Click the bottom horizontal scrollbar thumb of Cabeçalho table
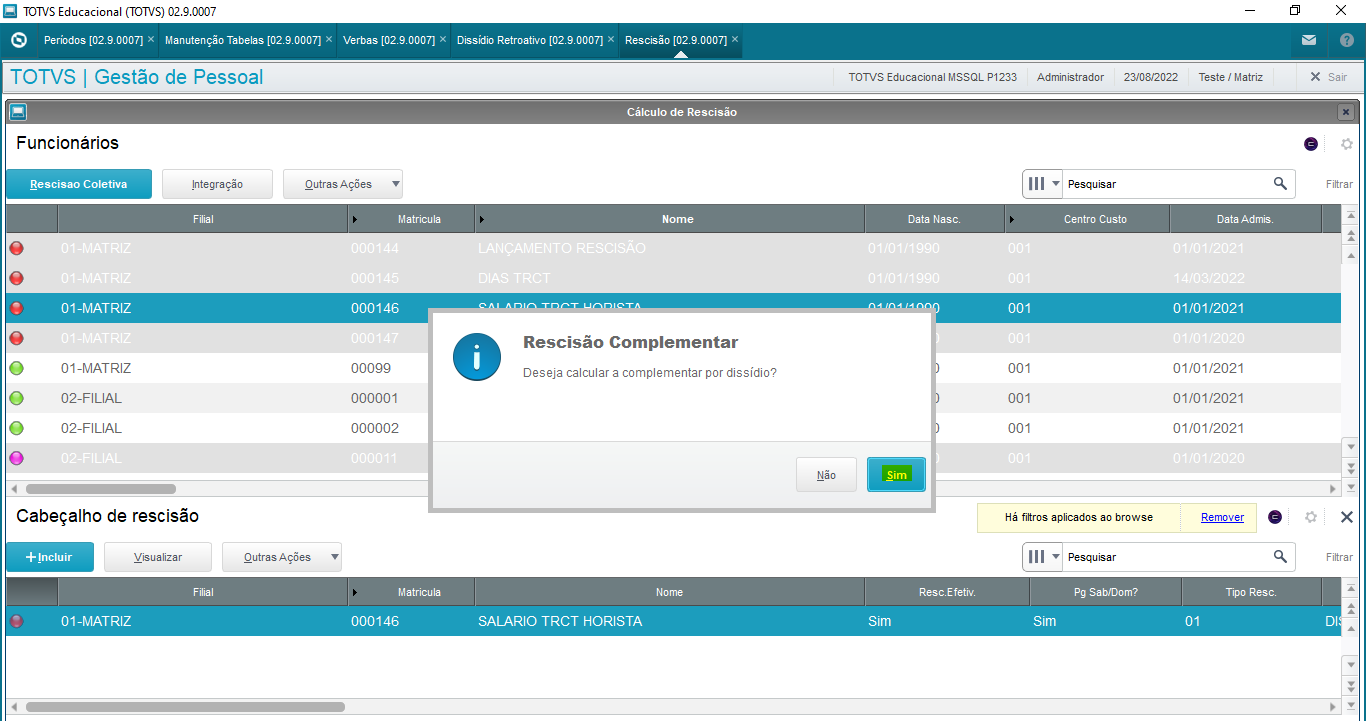The width and height of the screenshot is (1366, 721). click(x=185, y=706)
